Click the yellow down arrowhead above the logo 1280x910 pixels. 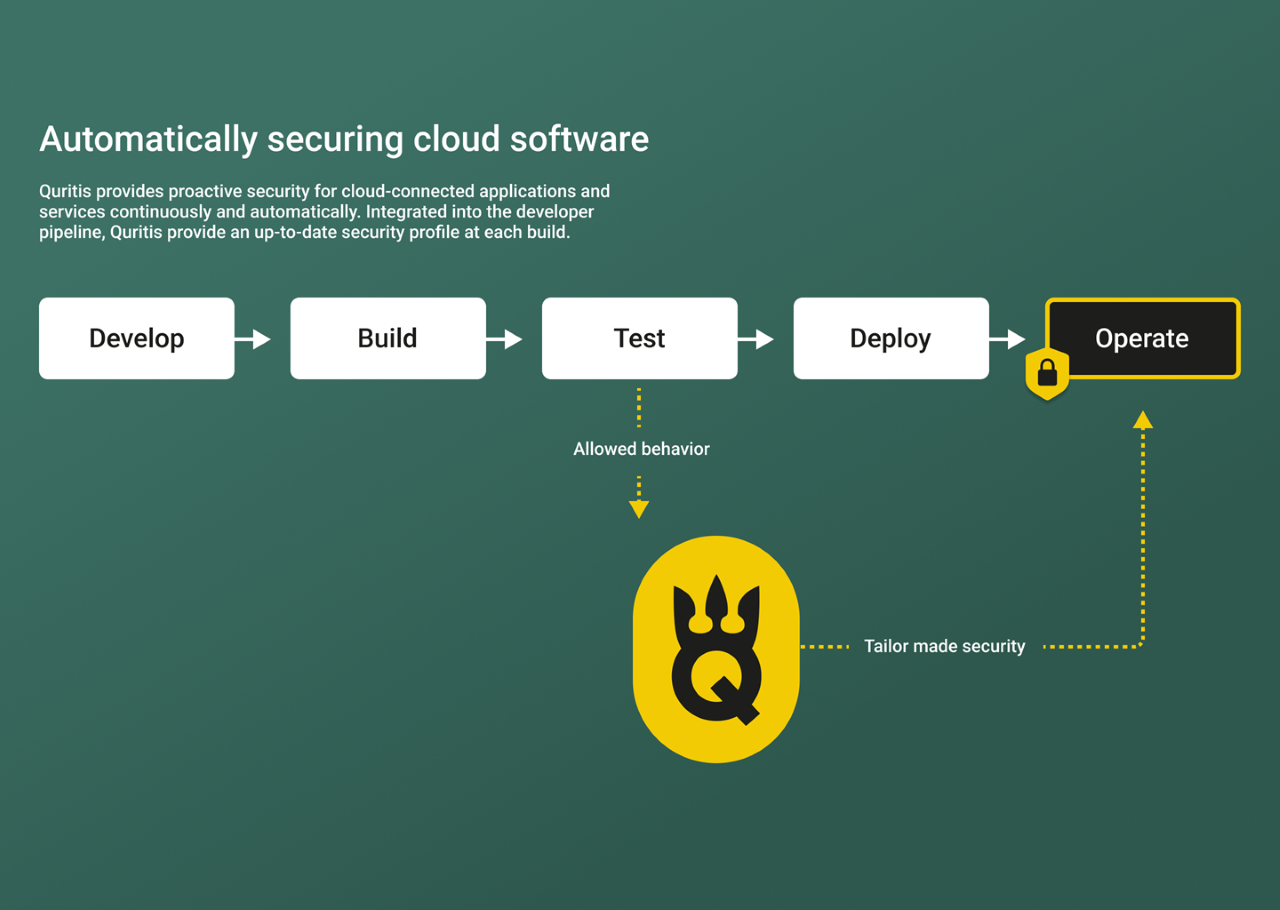[639, 509]
